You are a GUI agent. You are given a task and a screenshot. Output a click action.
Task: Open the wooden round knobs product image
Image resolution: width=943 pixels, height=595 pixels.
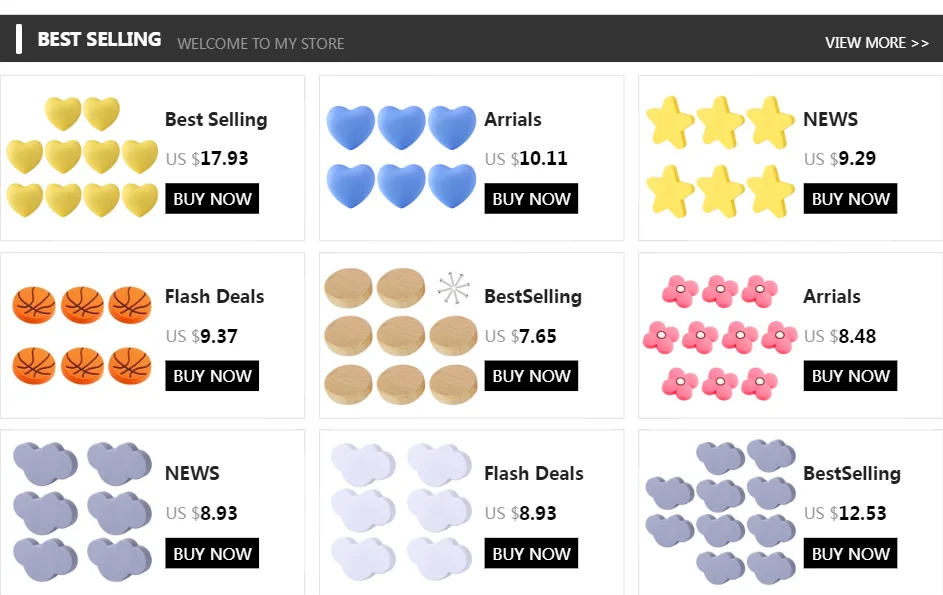tap(401, 336)
